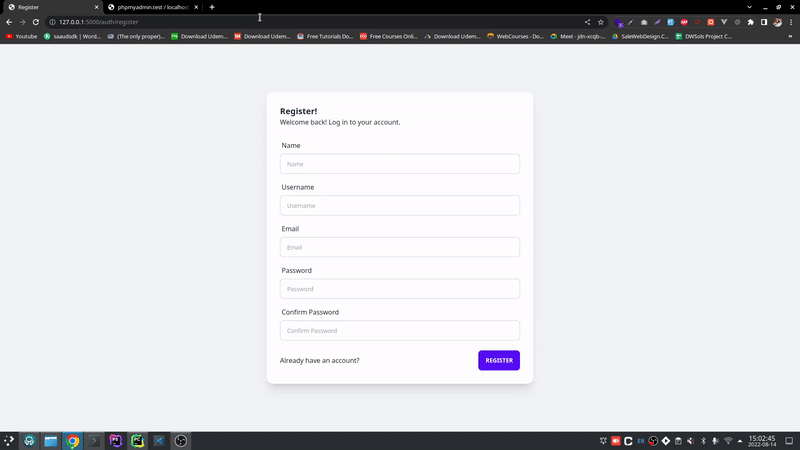Open the application launcher on the taskbar
The image size is (800, 450).
(x=9, y=441)
